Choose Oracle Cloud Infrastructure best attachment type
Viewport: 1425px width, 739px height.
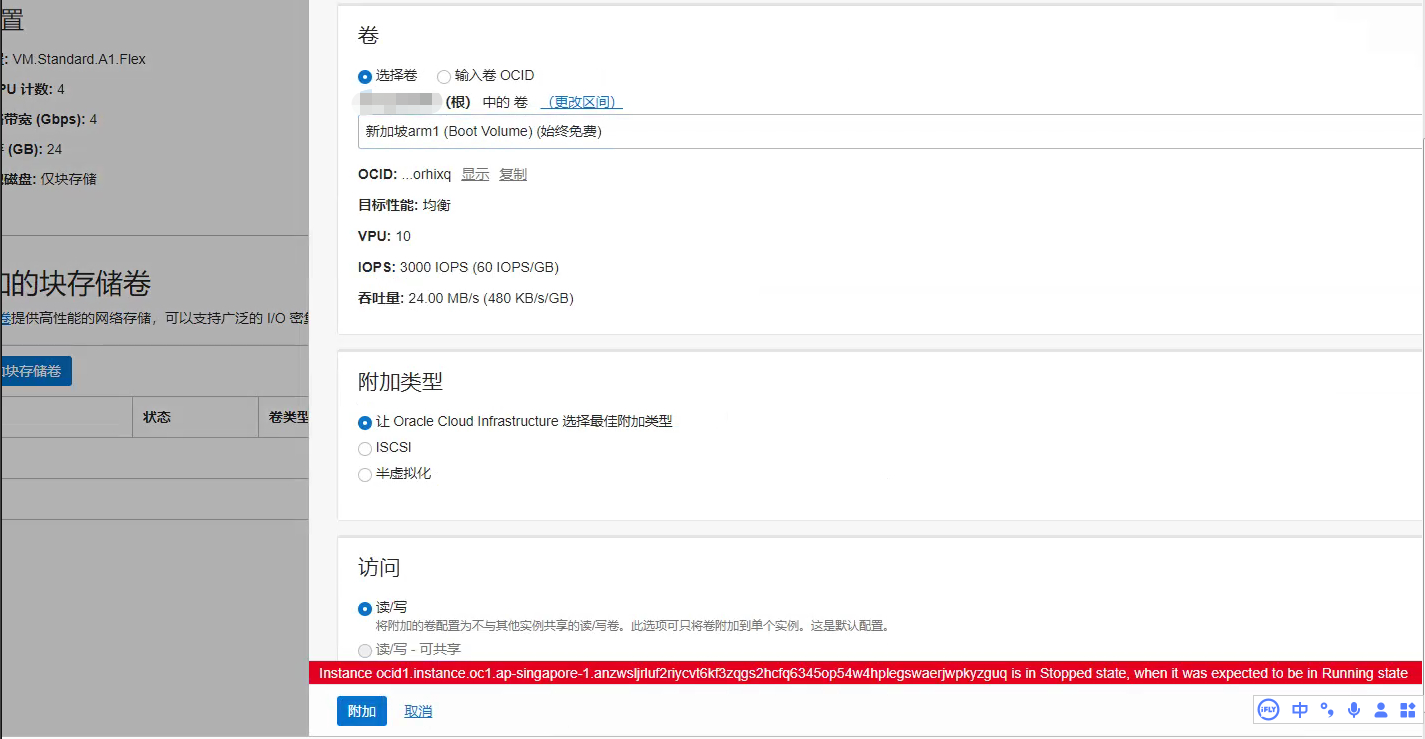[x=365, y=422]
